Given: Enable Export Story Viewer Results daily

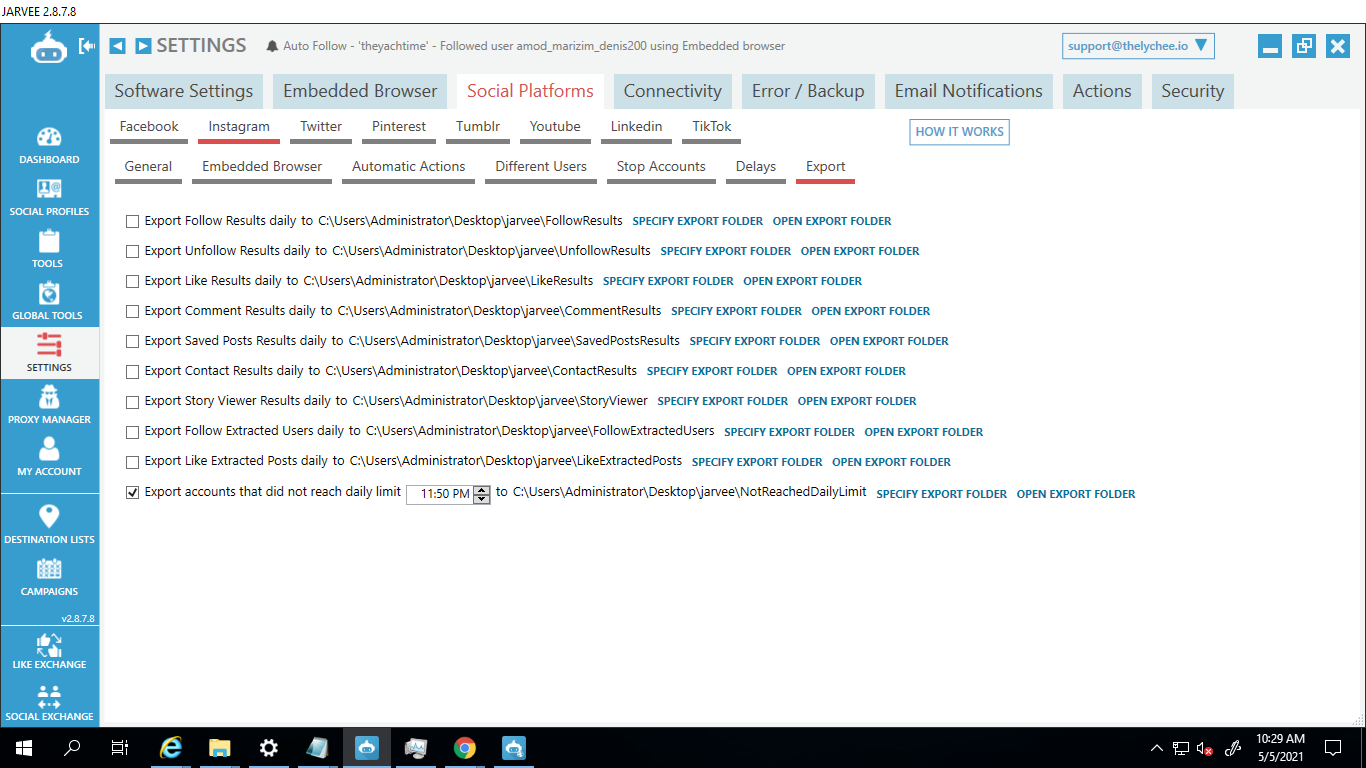Looking at the screenshot, I should (x=132, y=401).
